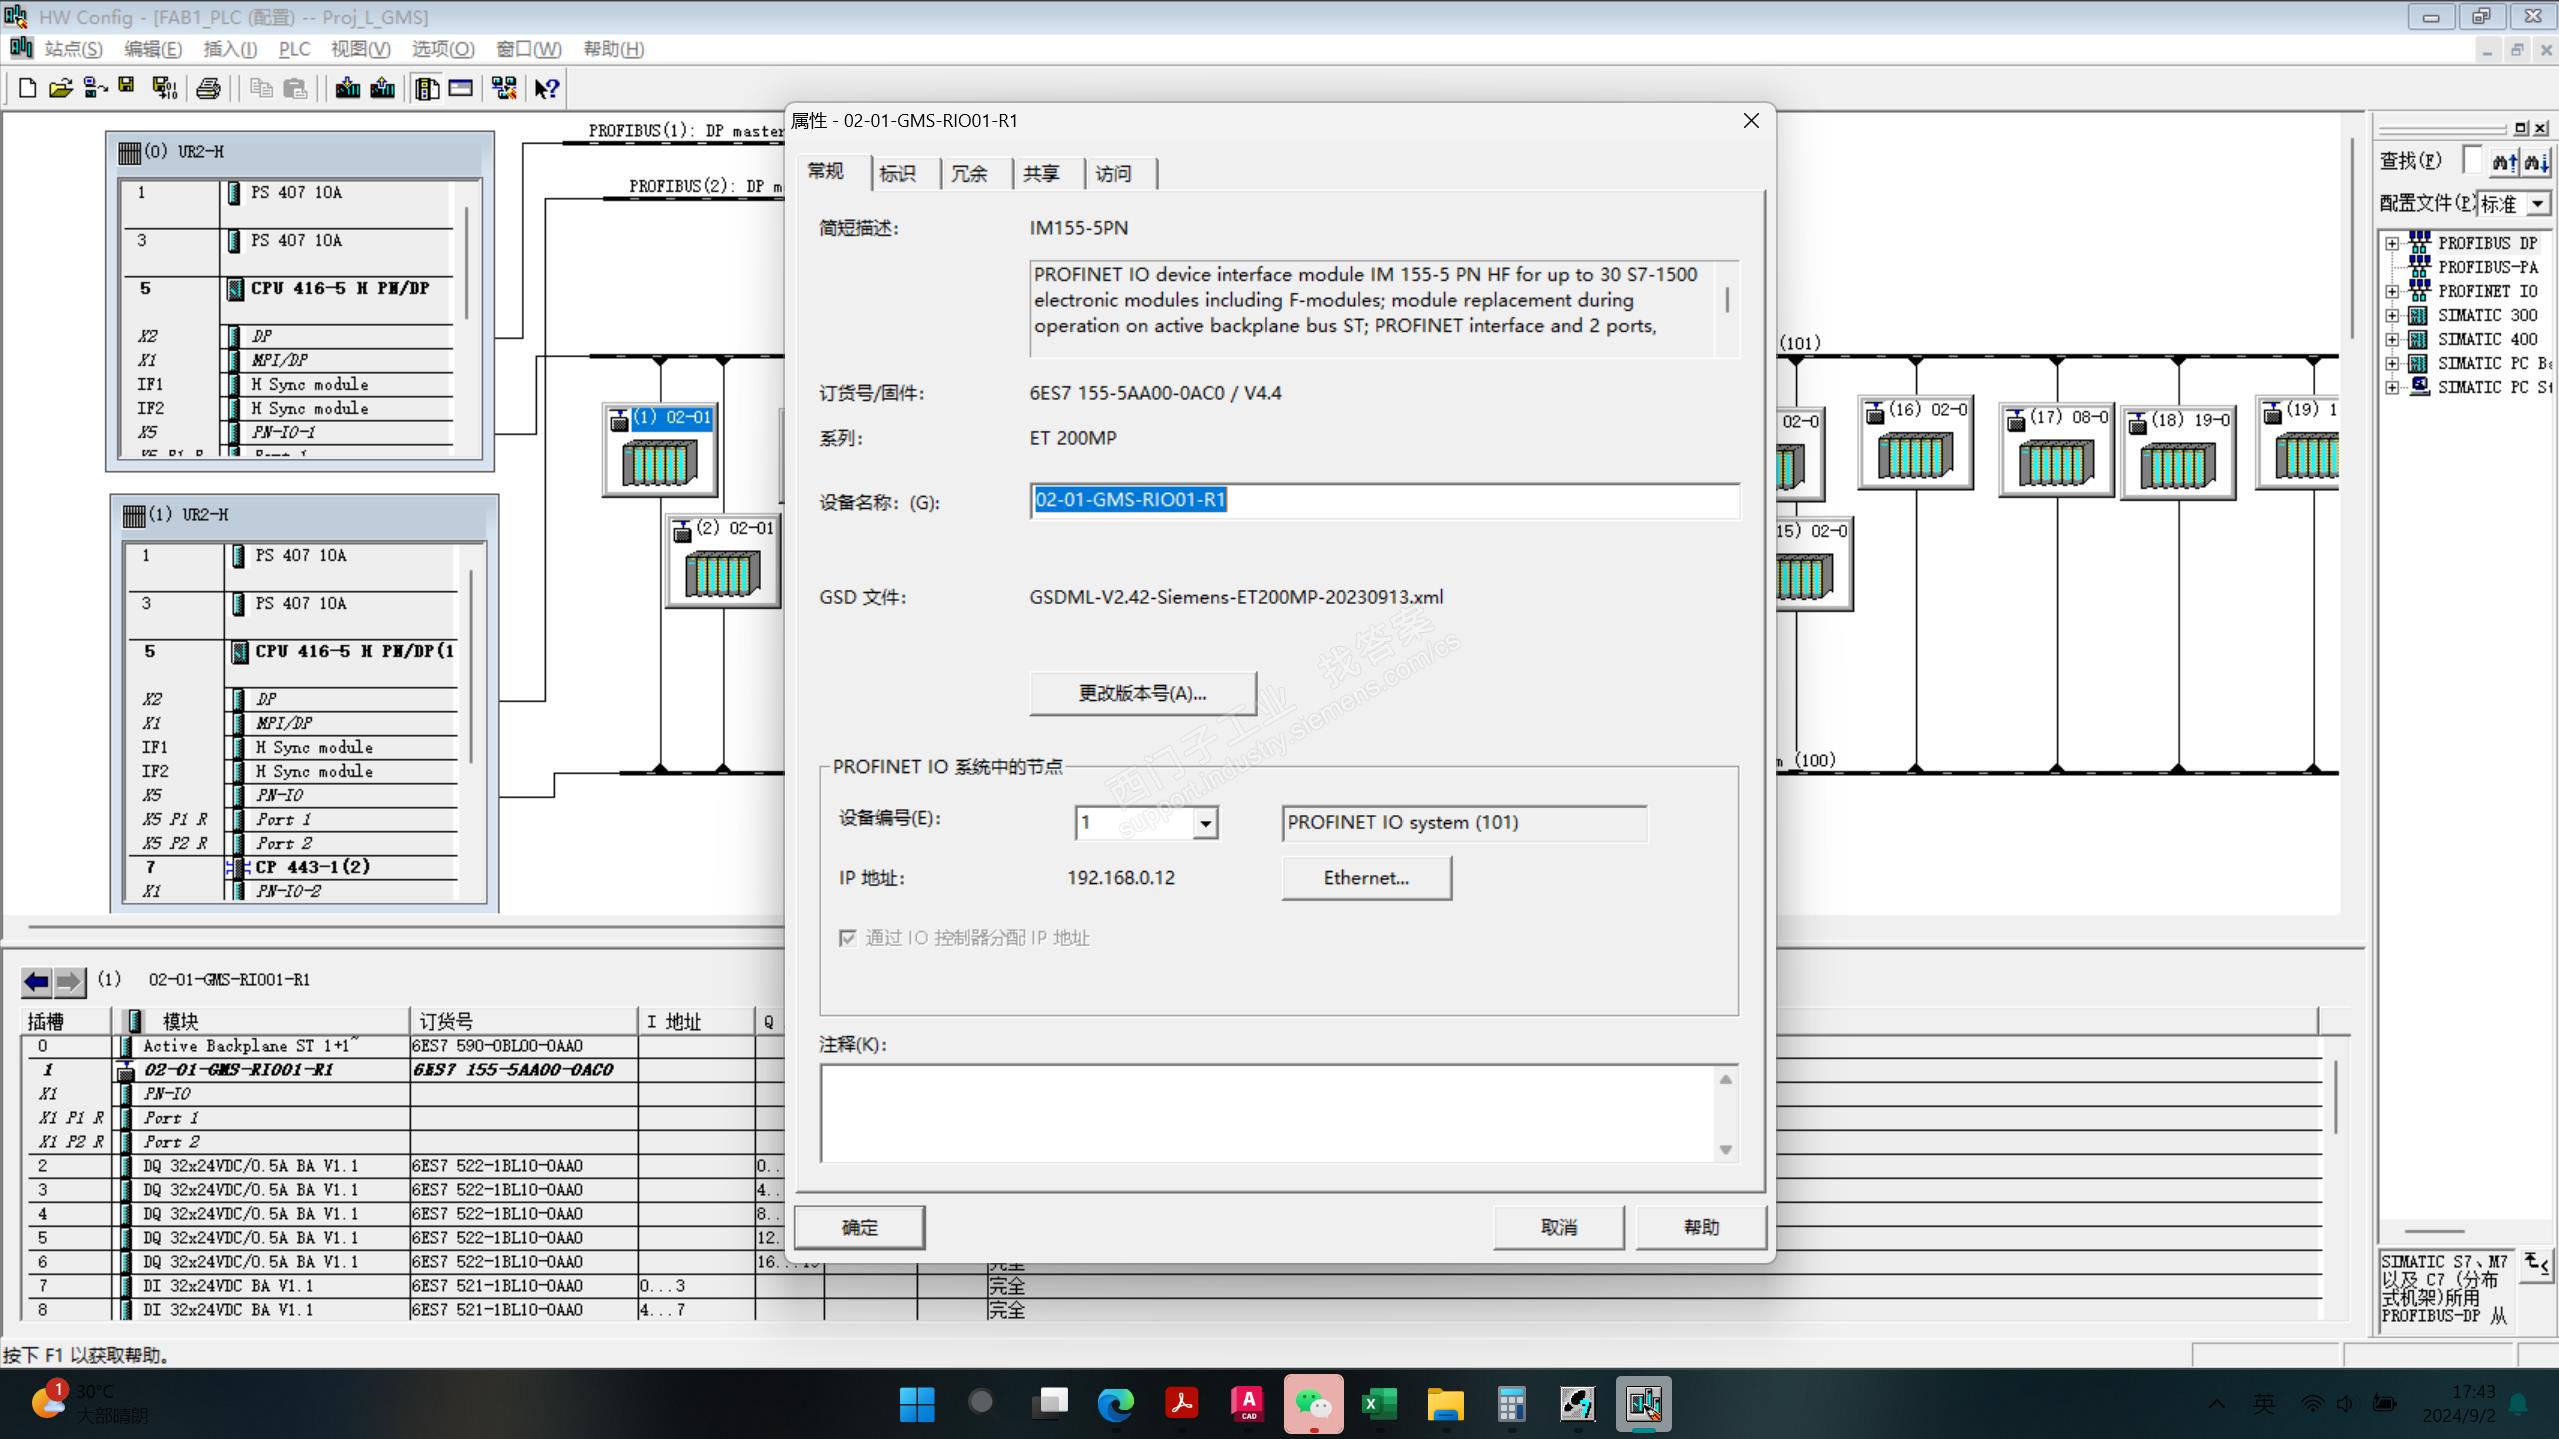Click Upload to PG toolbar icon
Viewport: 2559px width, 1439px height.
point(382,88)
